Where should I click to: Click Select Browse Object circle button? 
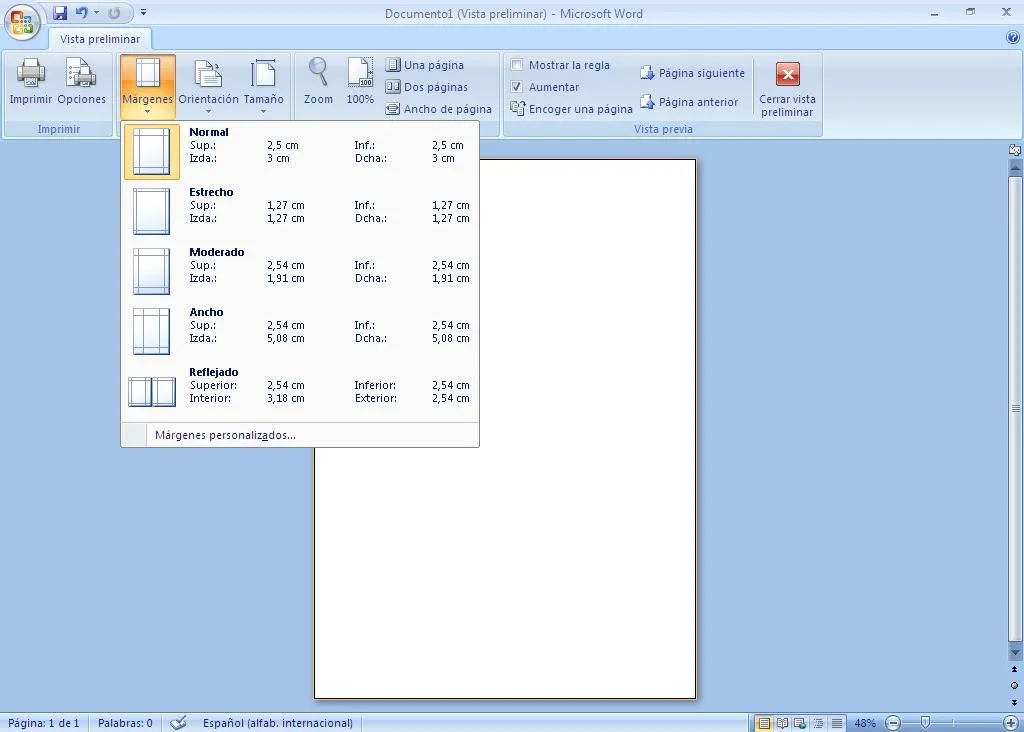(x=1014, y=686)
